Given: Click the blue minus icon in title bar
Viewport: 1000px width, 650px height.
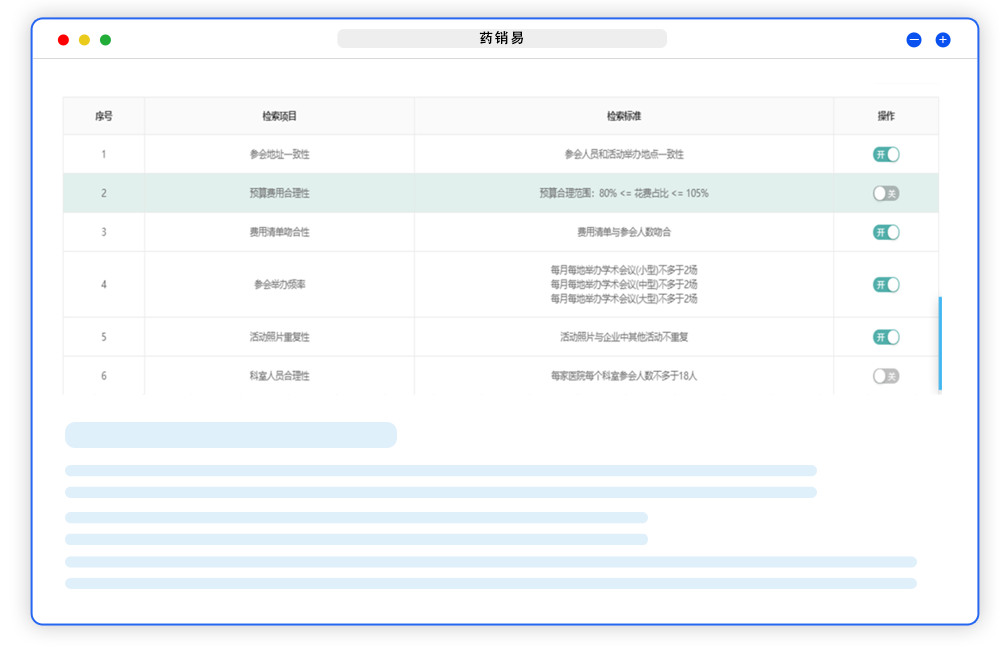Looking at the screenshot, I should 913,40.
